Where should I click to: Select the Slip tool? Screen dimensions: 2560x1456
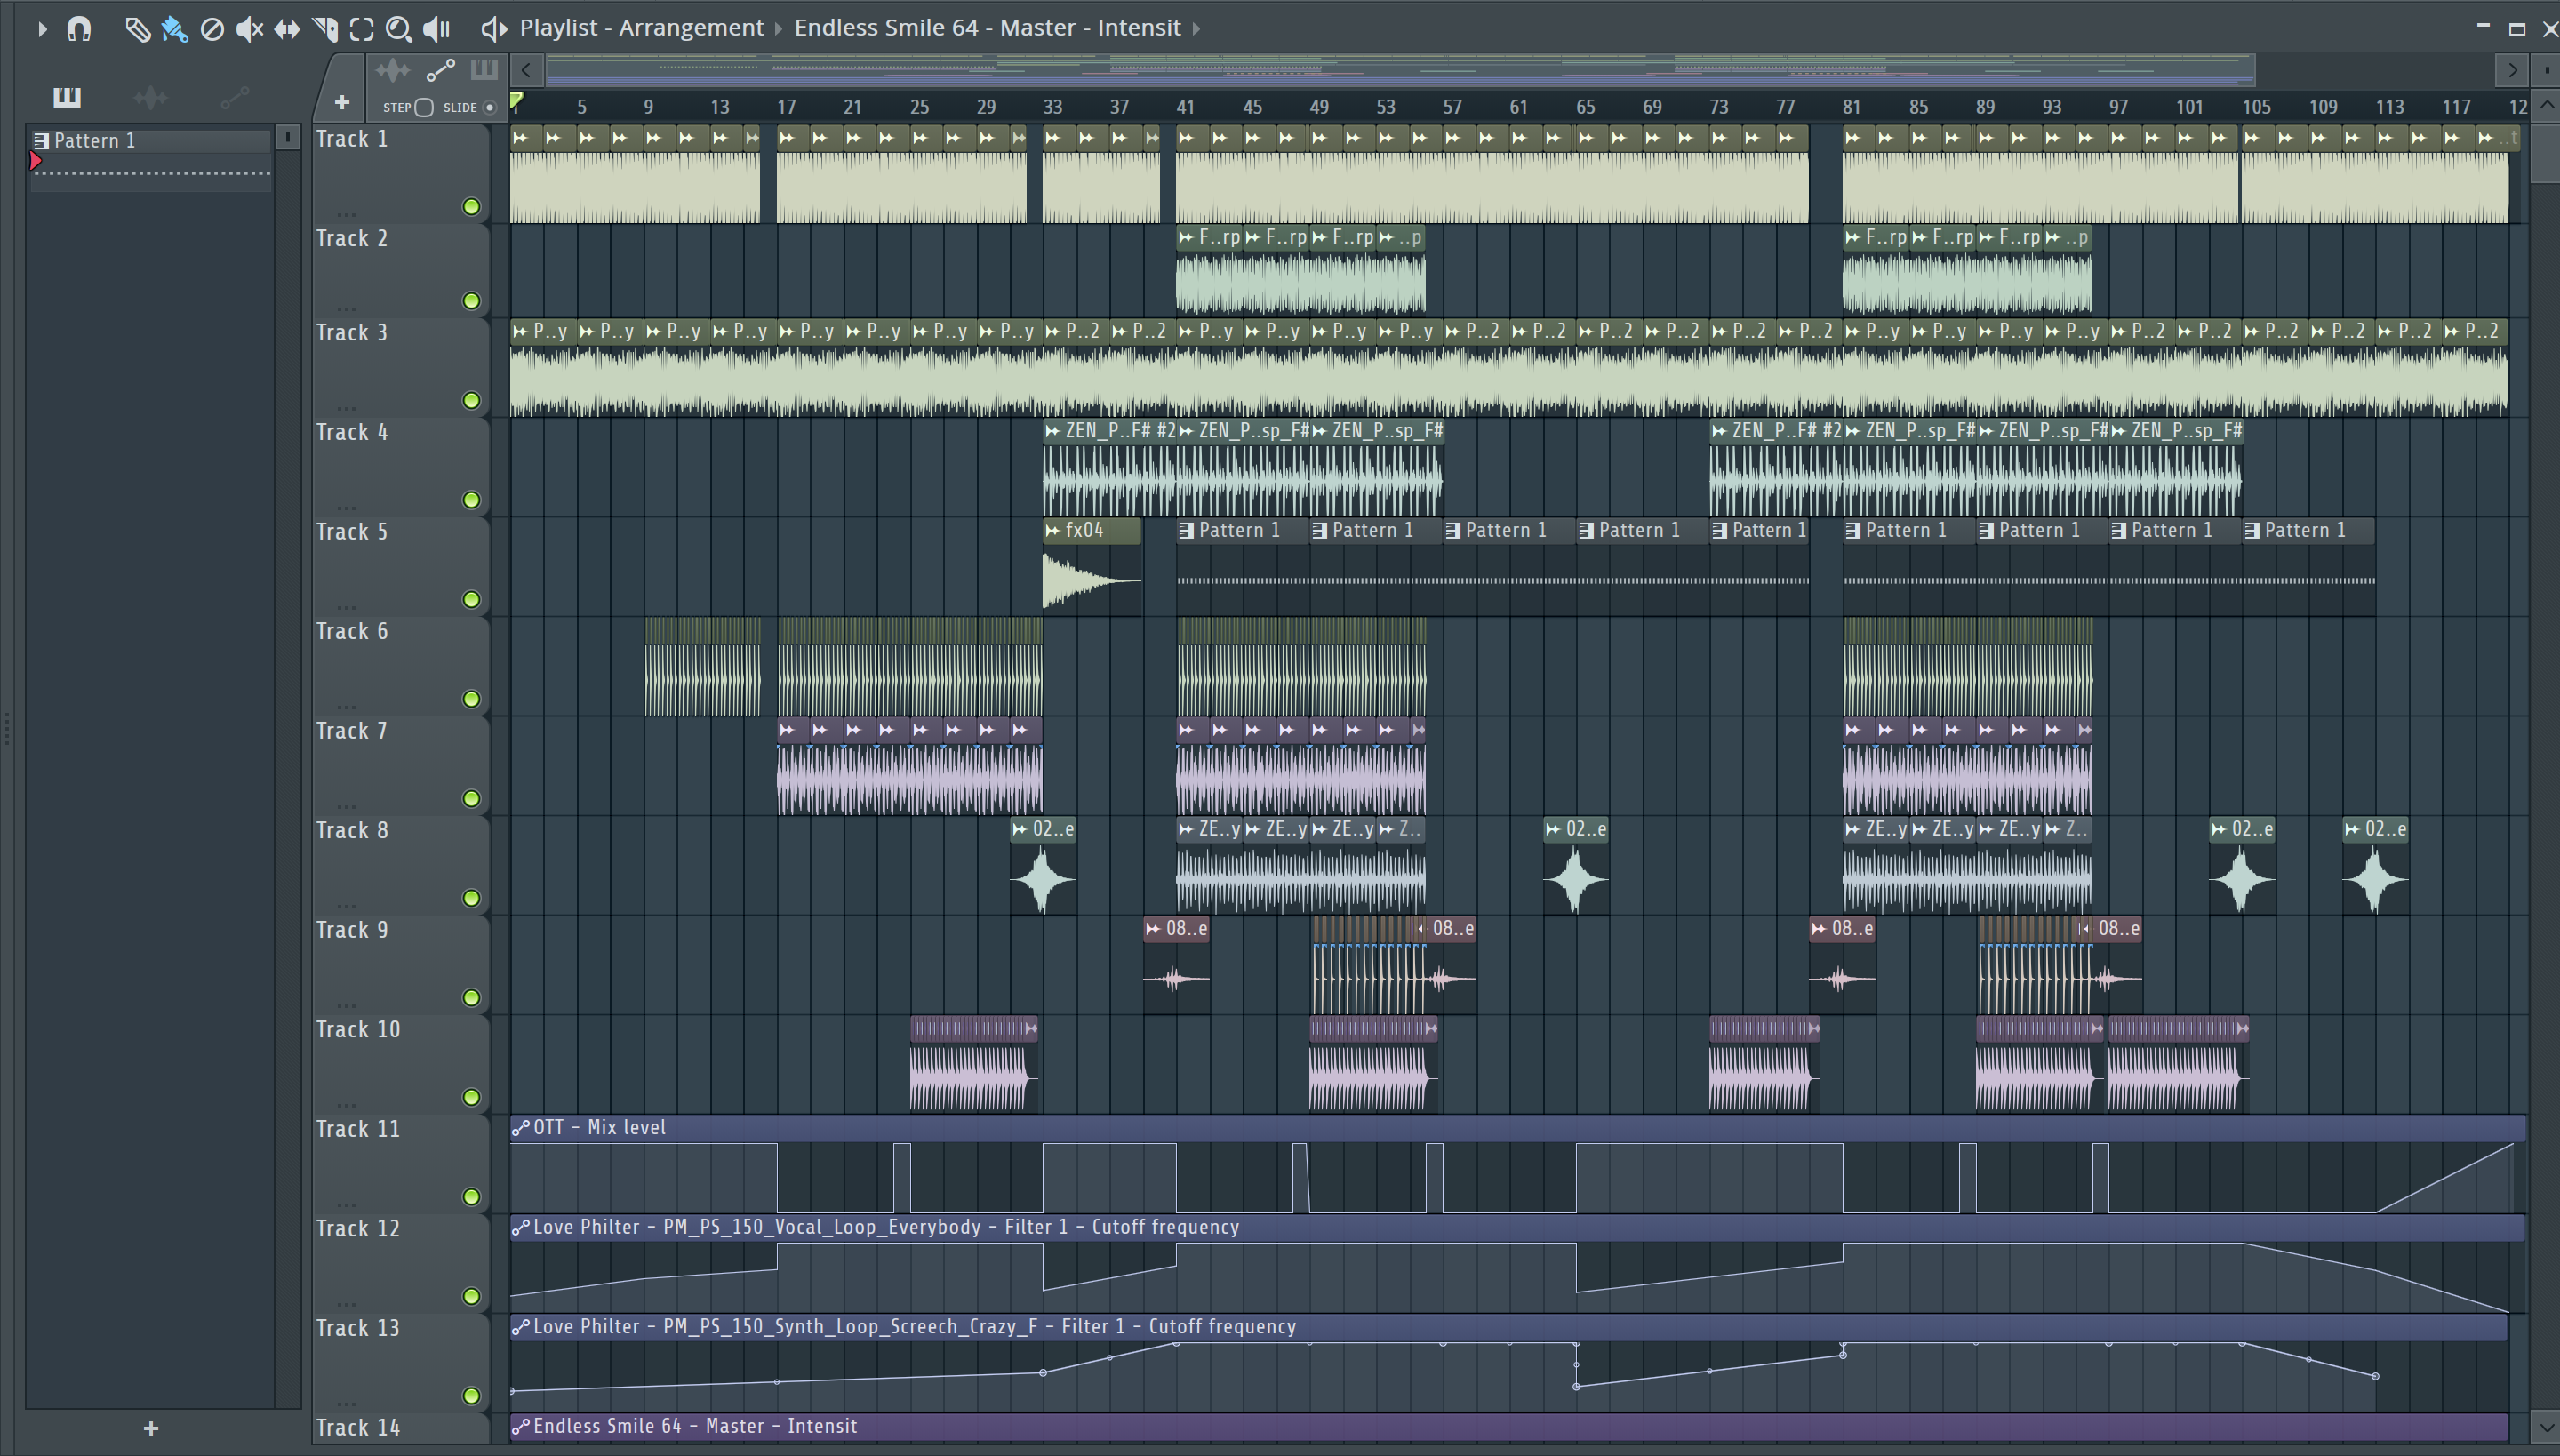pyautogui.click(x=287, y=29)
